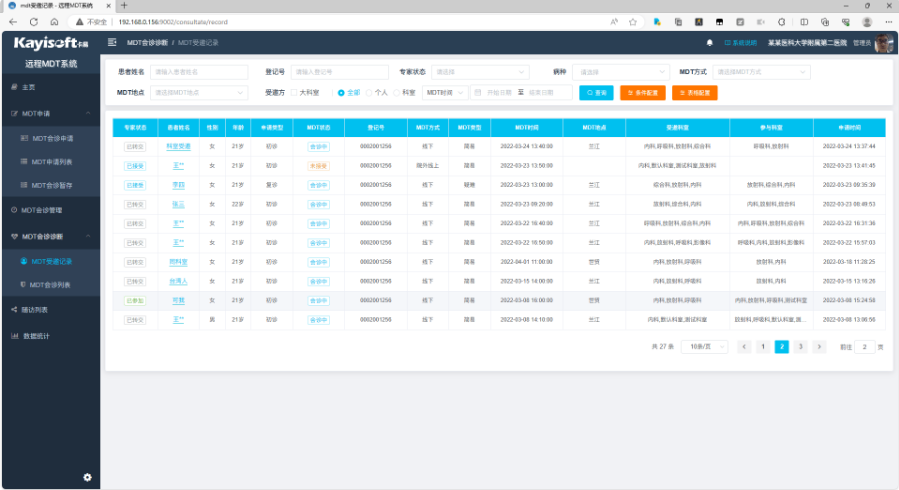899x490 pixels.
Task: Click the blue 查询 button
Action: (x=597, y=92)
